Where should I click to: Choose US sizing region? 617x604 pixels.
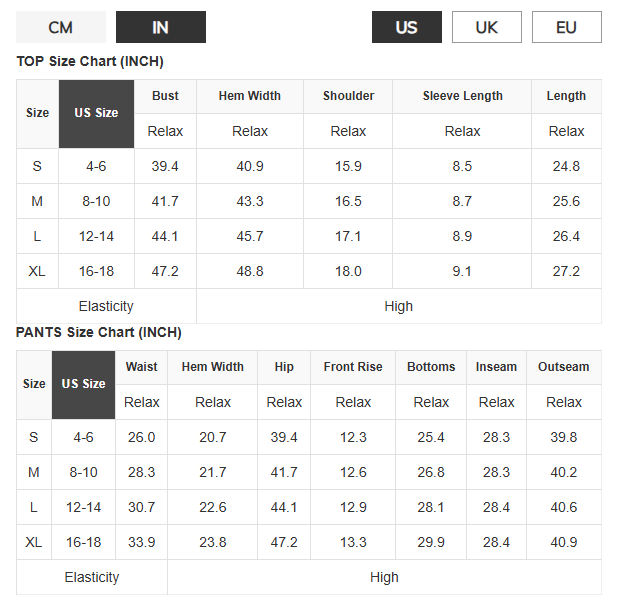click(406, 27)
